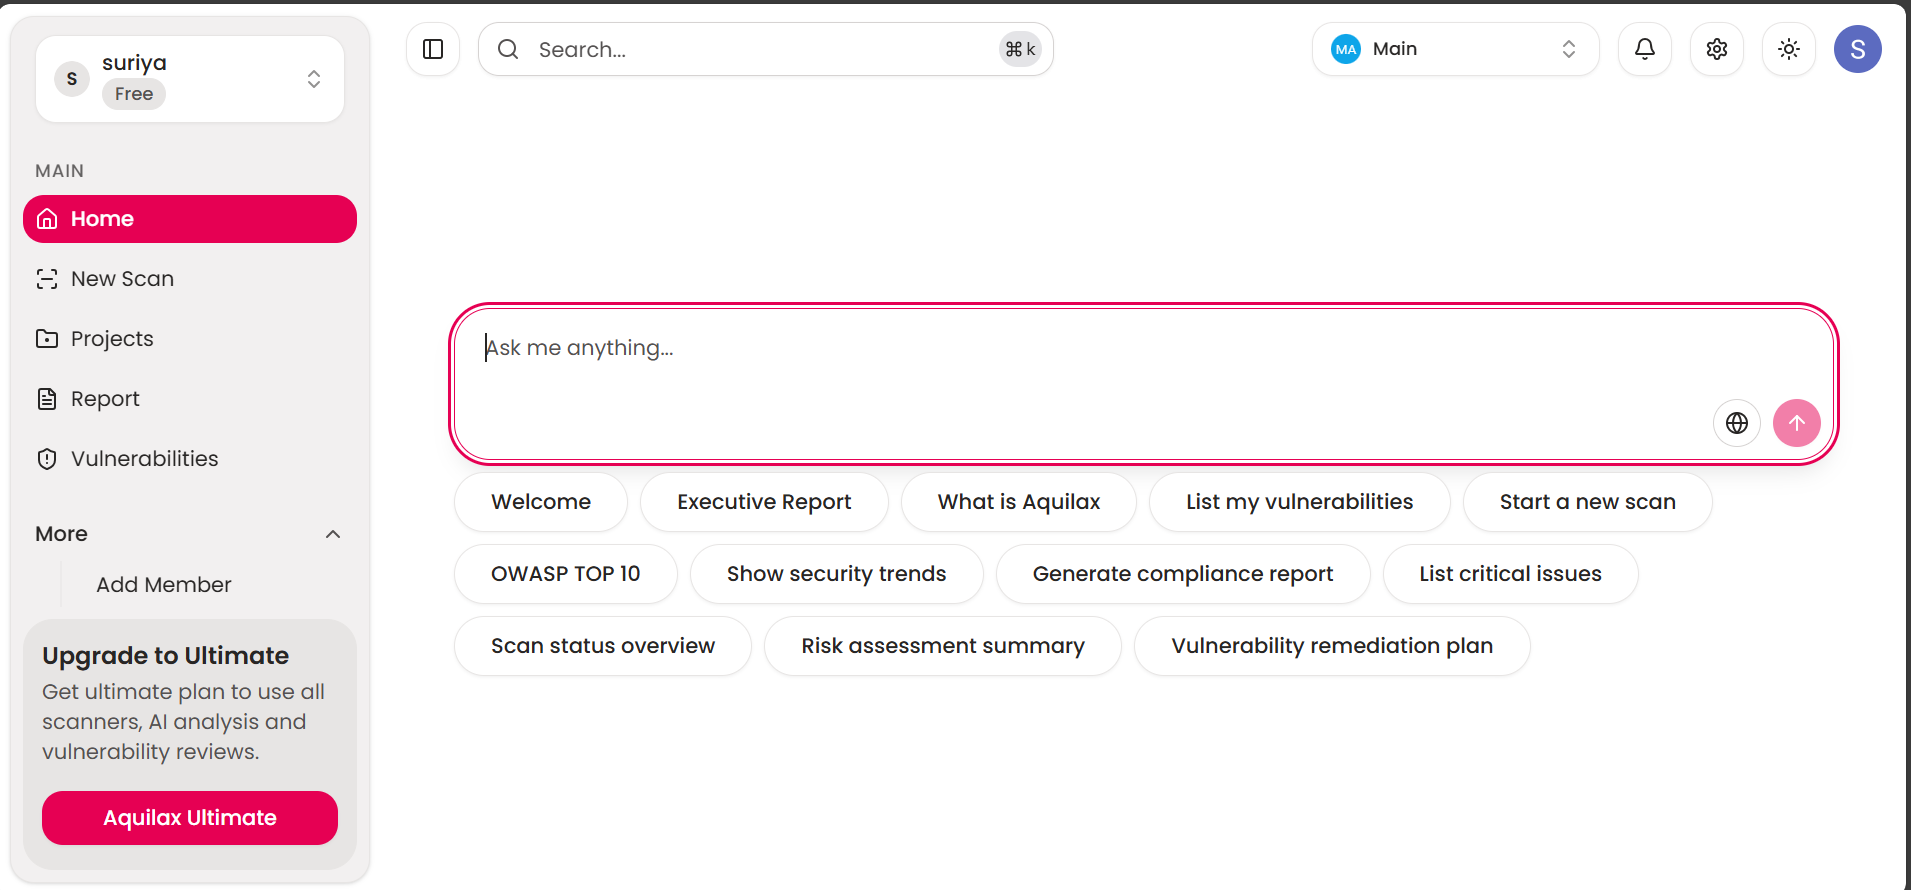This screenshot has width=1911, height=890.
Task: Choose Start a new scan suggestion
Action: tap(1588, 502)
